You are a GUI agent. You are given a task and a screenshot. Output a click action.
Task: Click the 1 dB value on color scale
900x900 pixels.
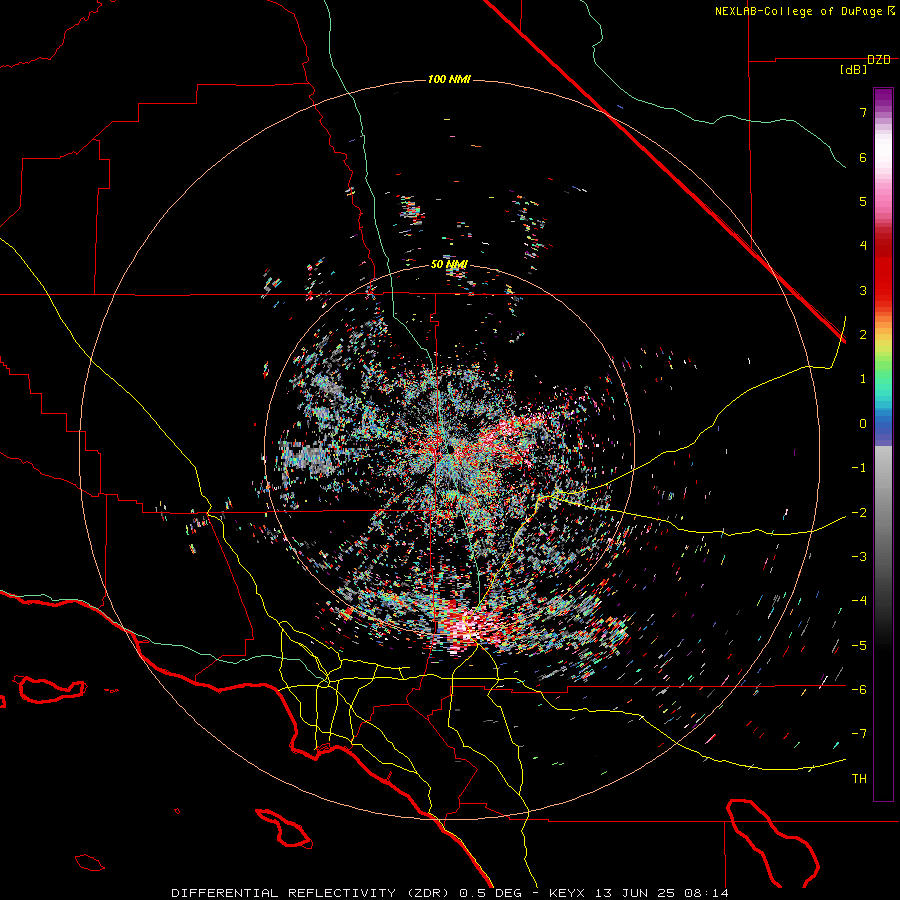(863, 379)
